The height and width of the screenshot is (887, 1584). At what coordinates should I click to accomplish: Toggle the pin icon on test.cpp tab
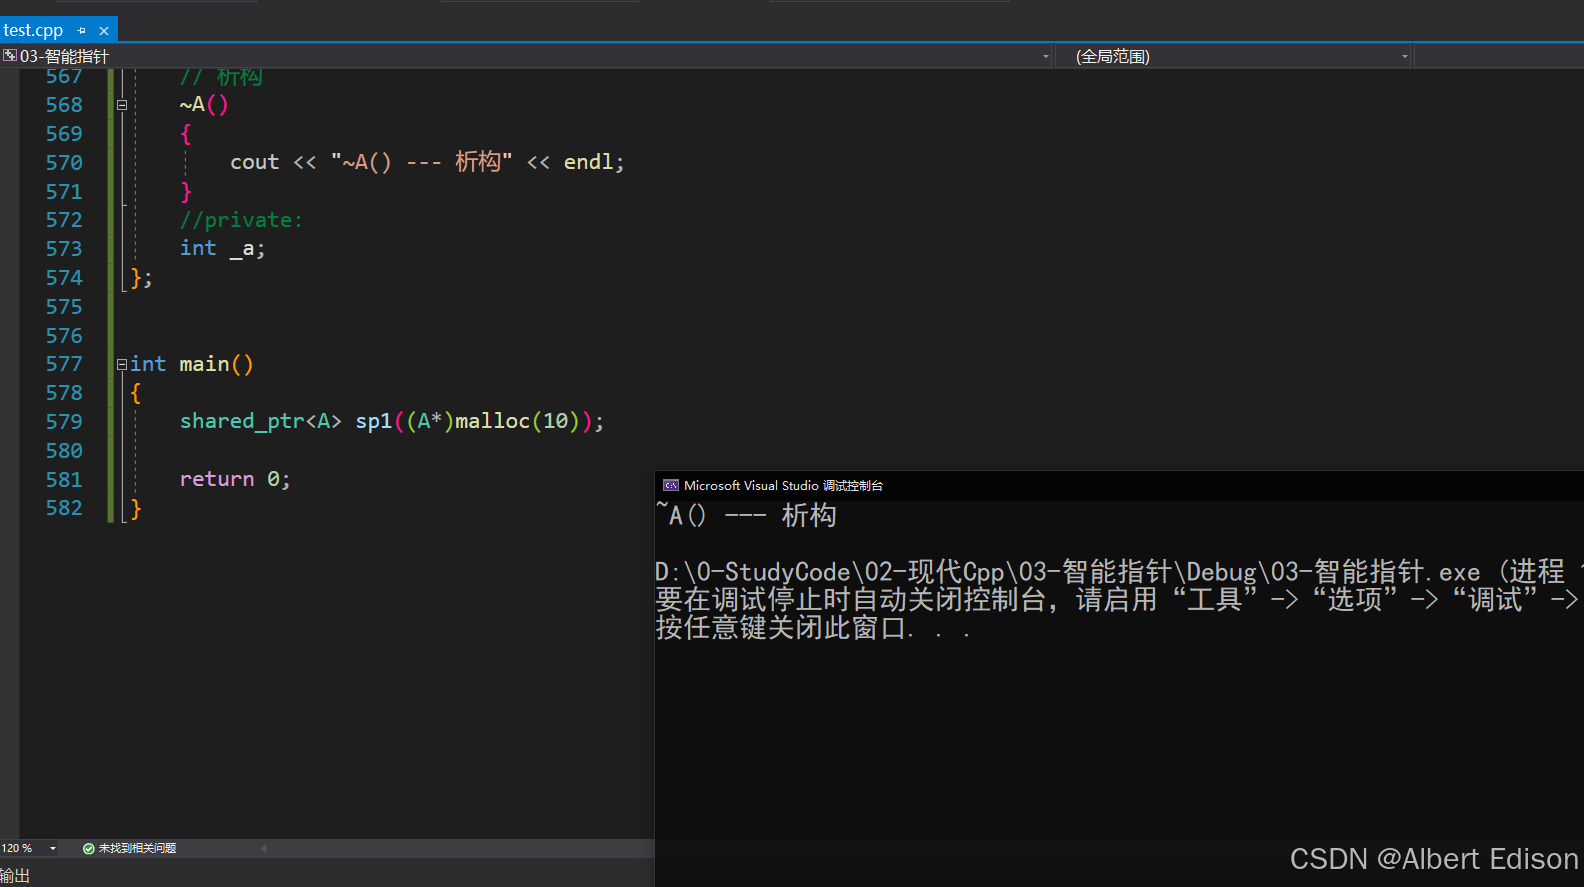(82, 31)
